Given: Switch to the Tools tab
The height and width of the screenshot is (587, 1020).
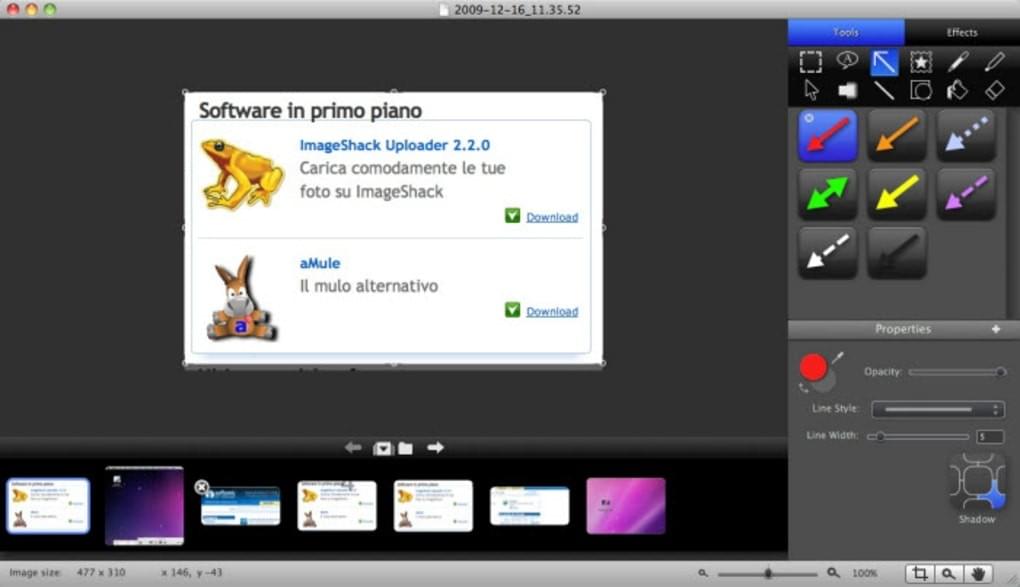Looking at the screenshot, I should pyautogui.click(x=845, y=32).
